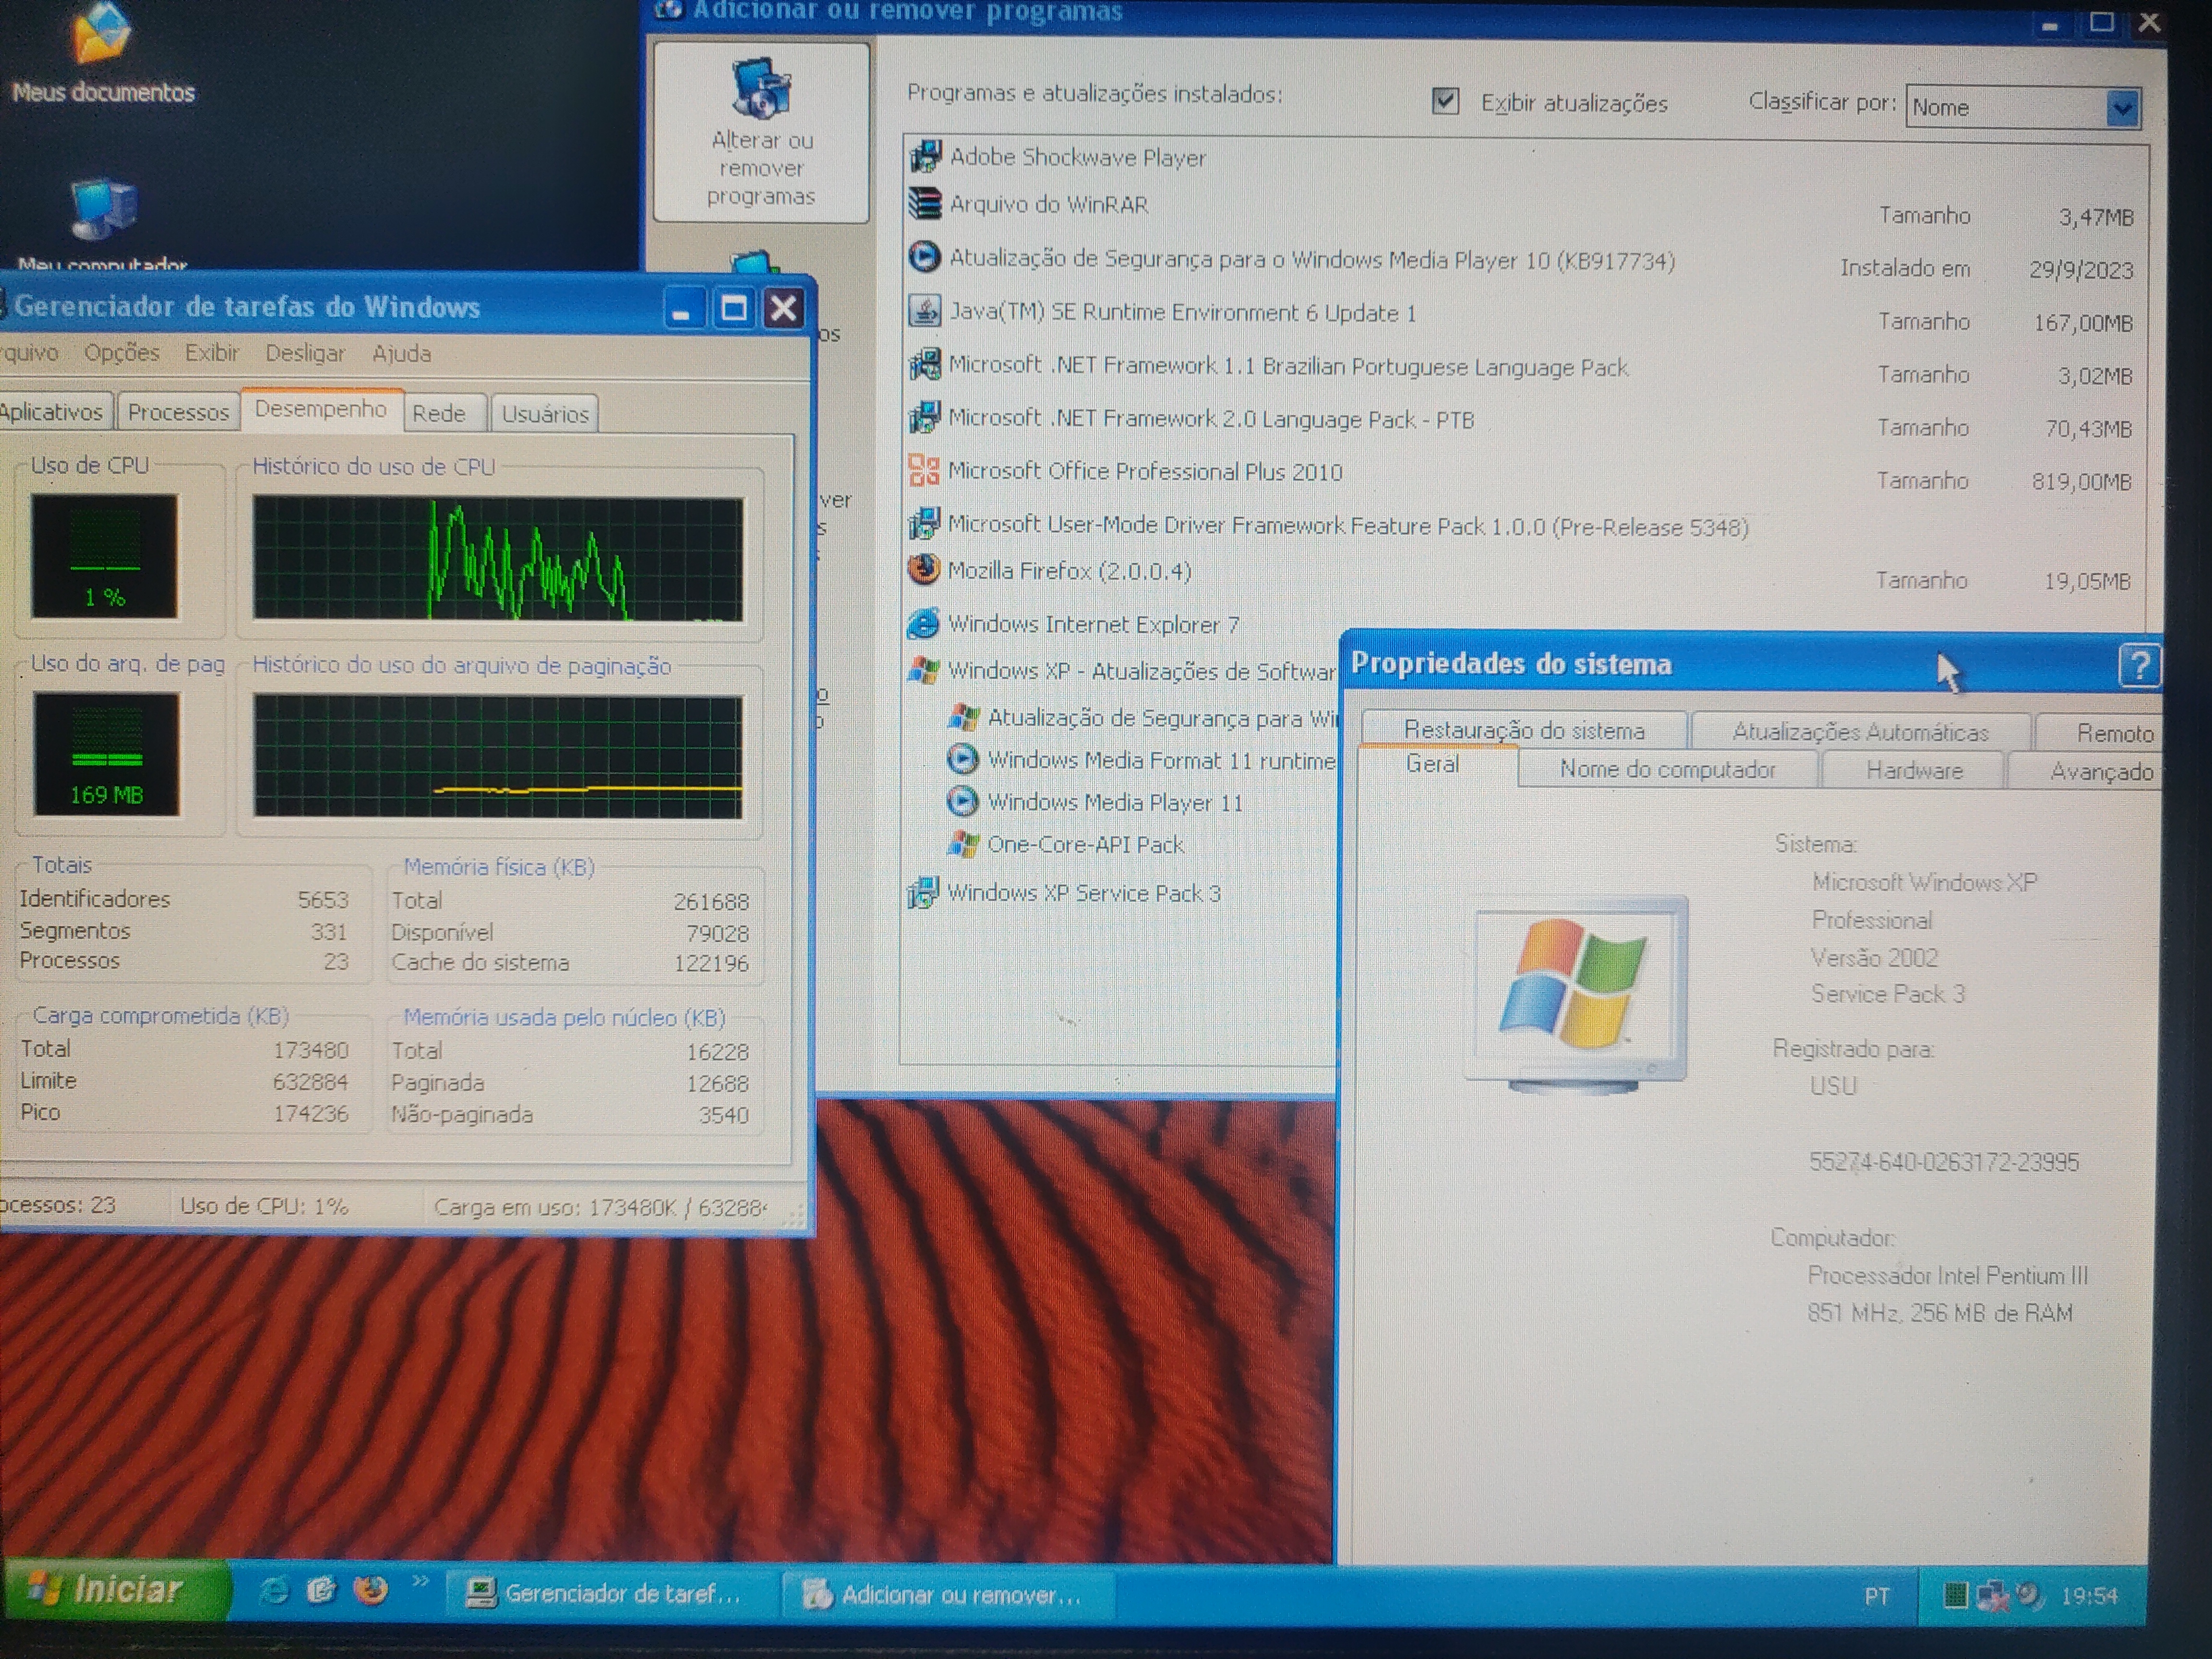Image resolution: width=2212 pixels, height=1659 pixels.
Task: Select Arquivo do WinRAR icon
Action: pyautogui.click(x=924, y=204)
